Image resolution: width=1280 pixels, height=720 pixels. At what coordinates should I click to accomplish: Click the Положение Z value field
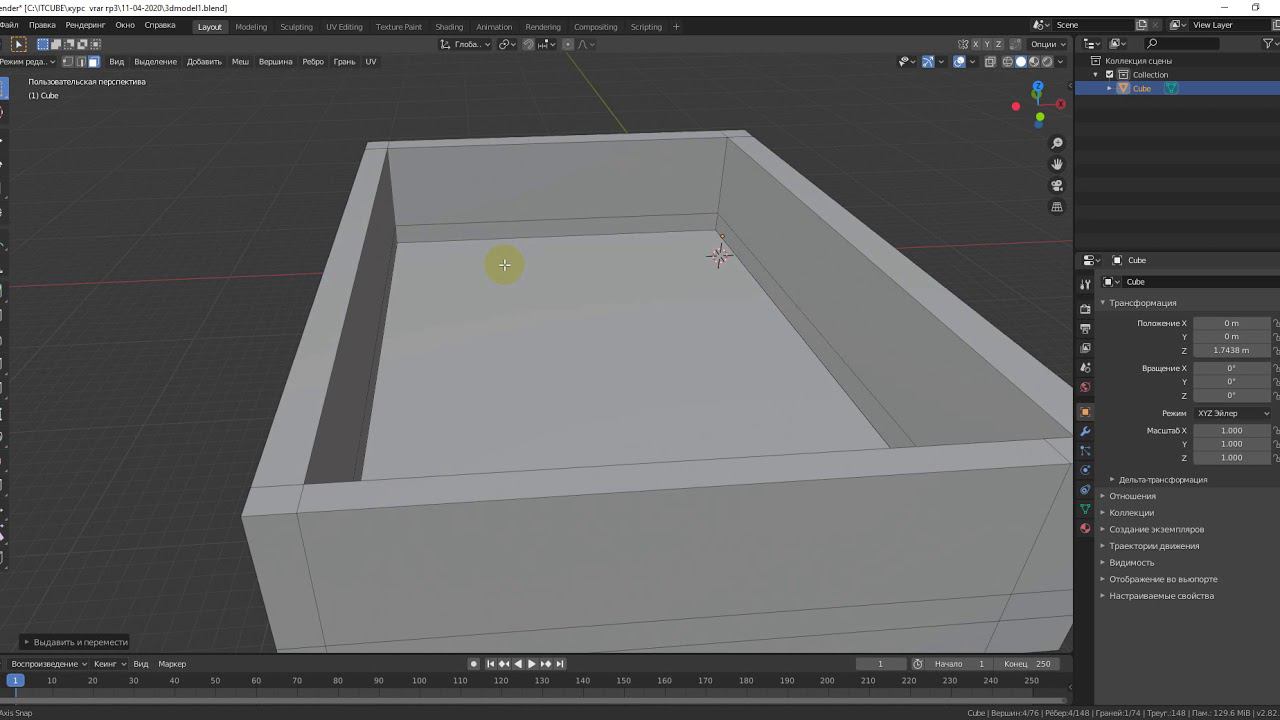(x=1231, y=351)
